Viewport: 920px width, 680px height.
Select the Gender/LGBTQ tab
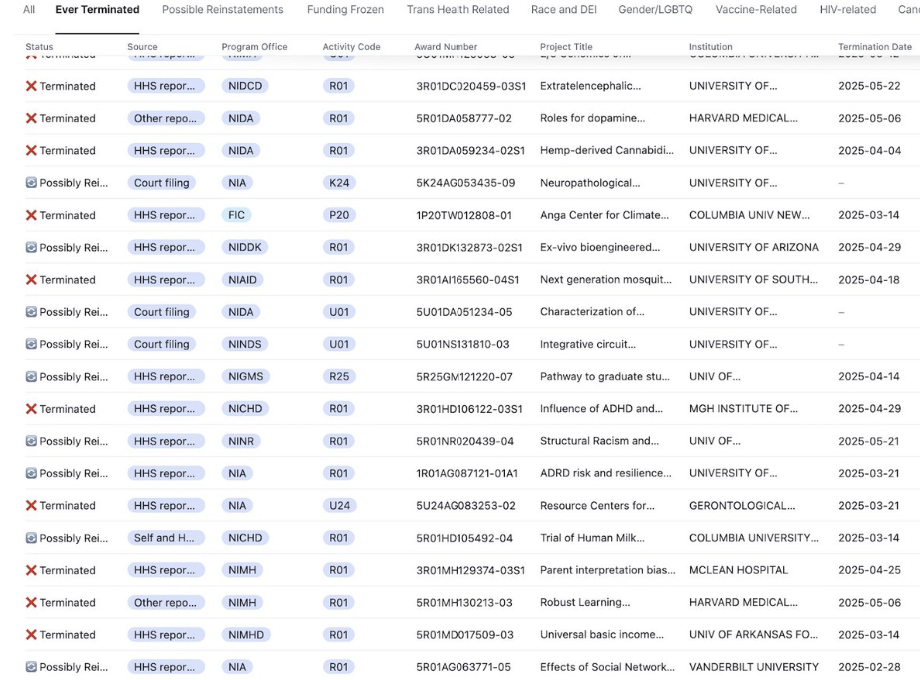(655, 9)
